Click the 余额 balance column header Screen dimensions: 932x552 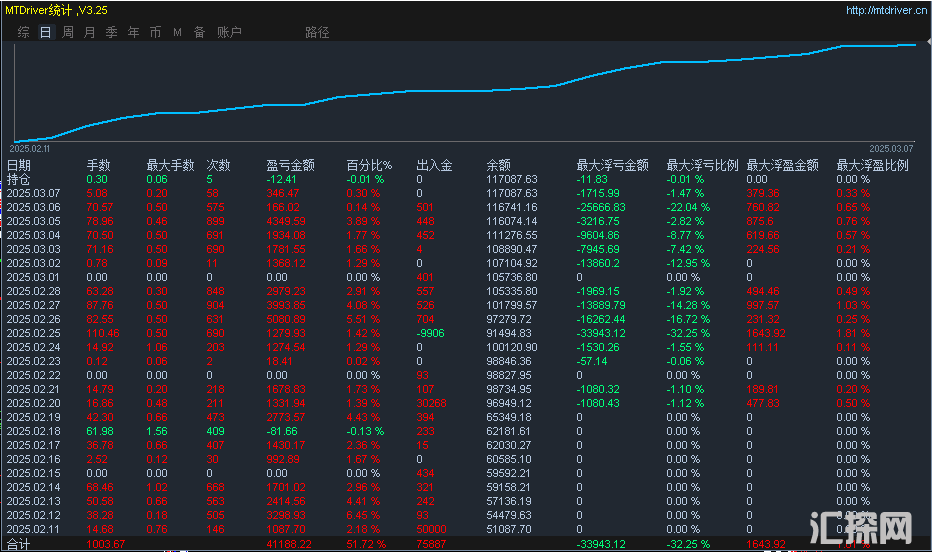pyautogui.click(x=498, y=166)
